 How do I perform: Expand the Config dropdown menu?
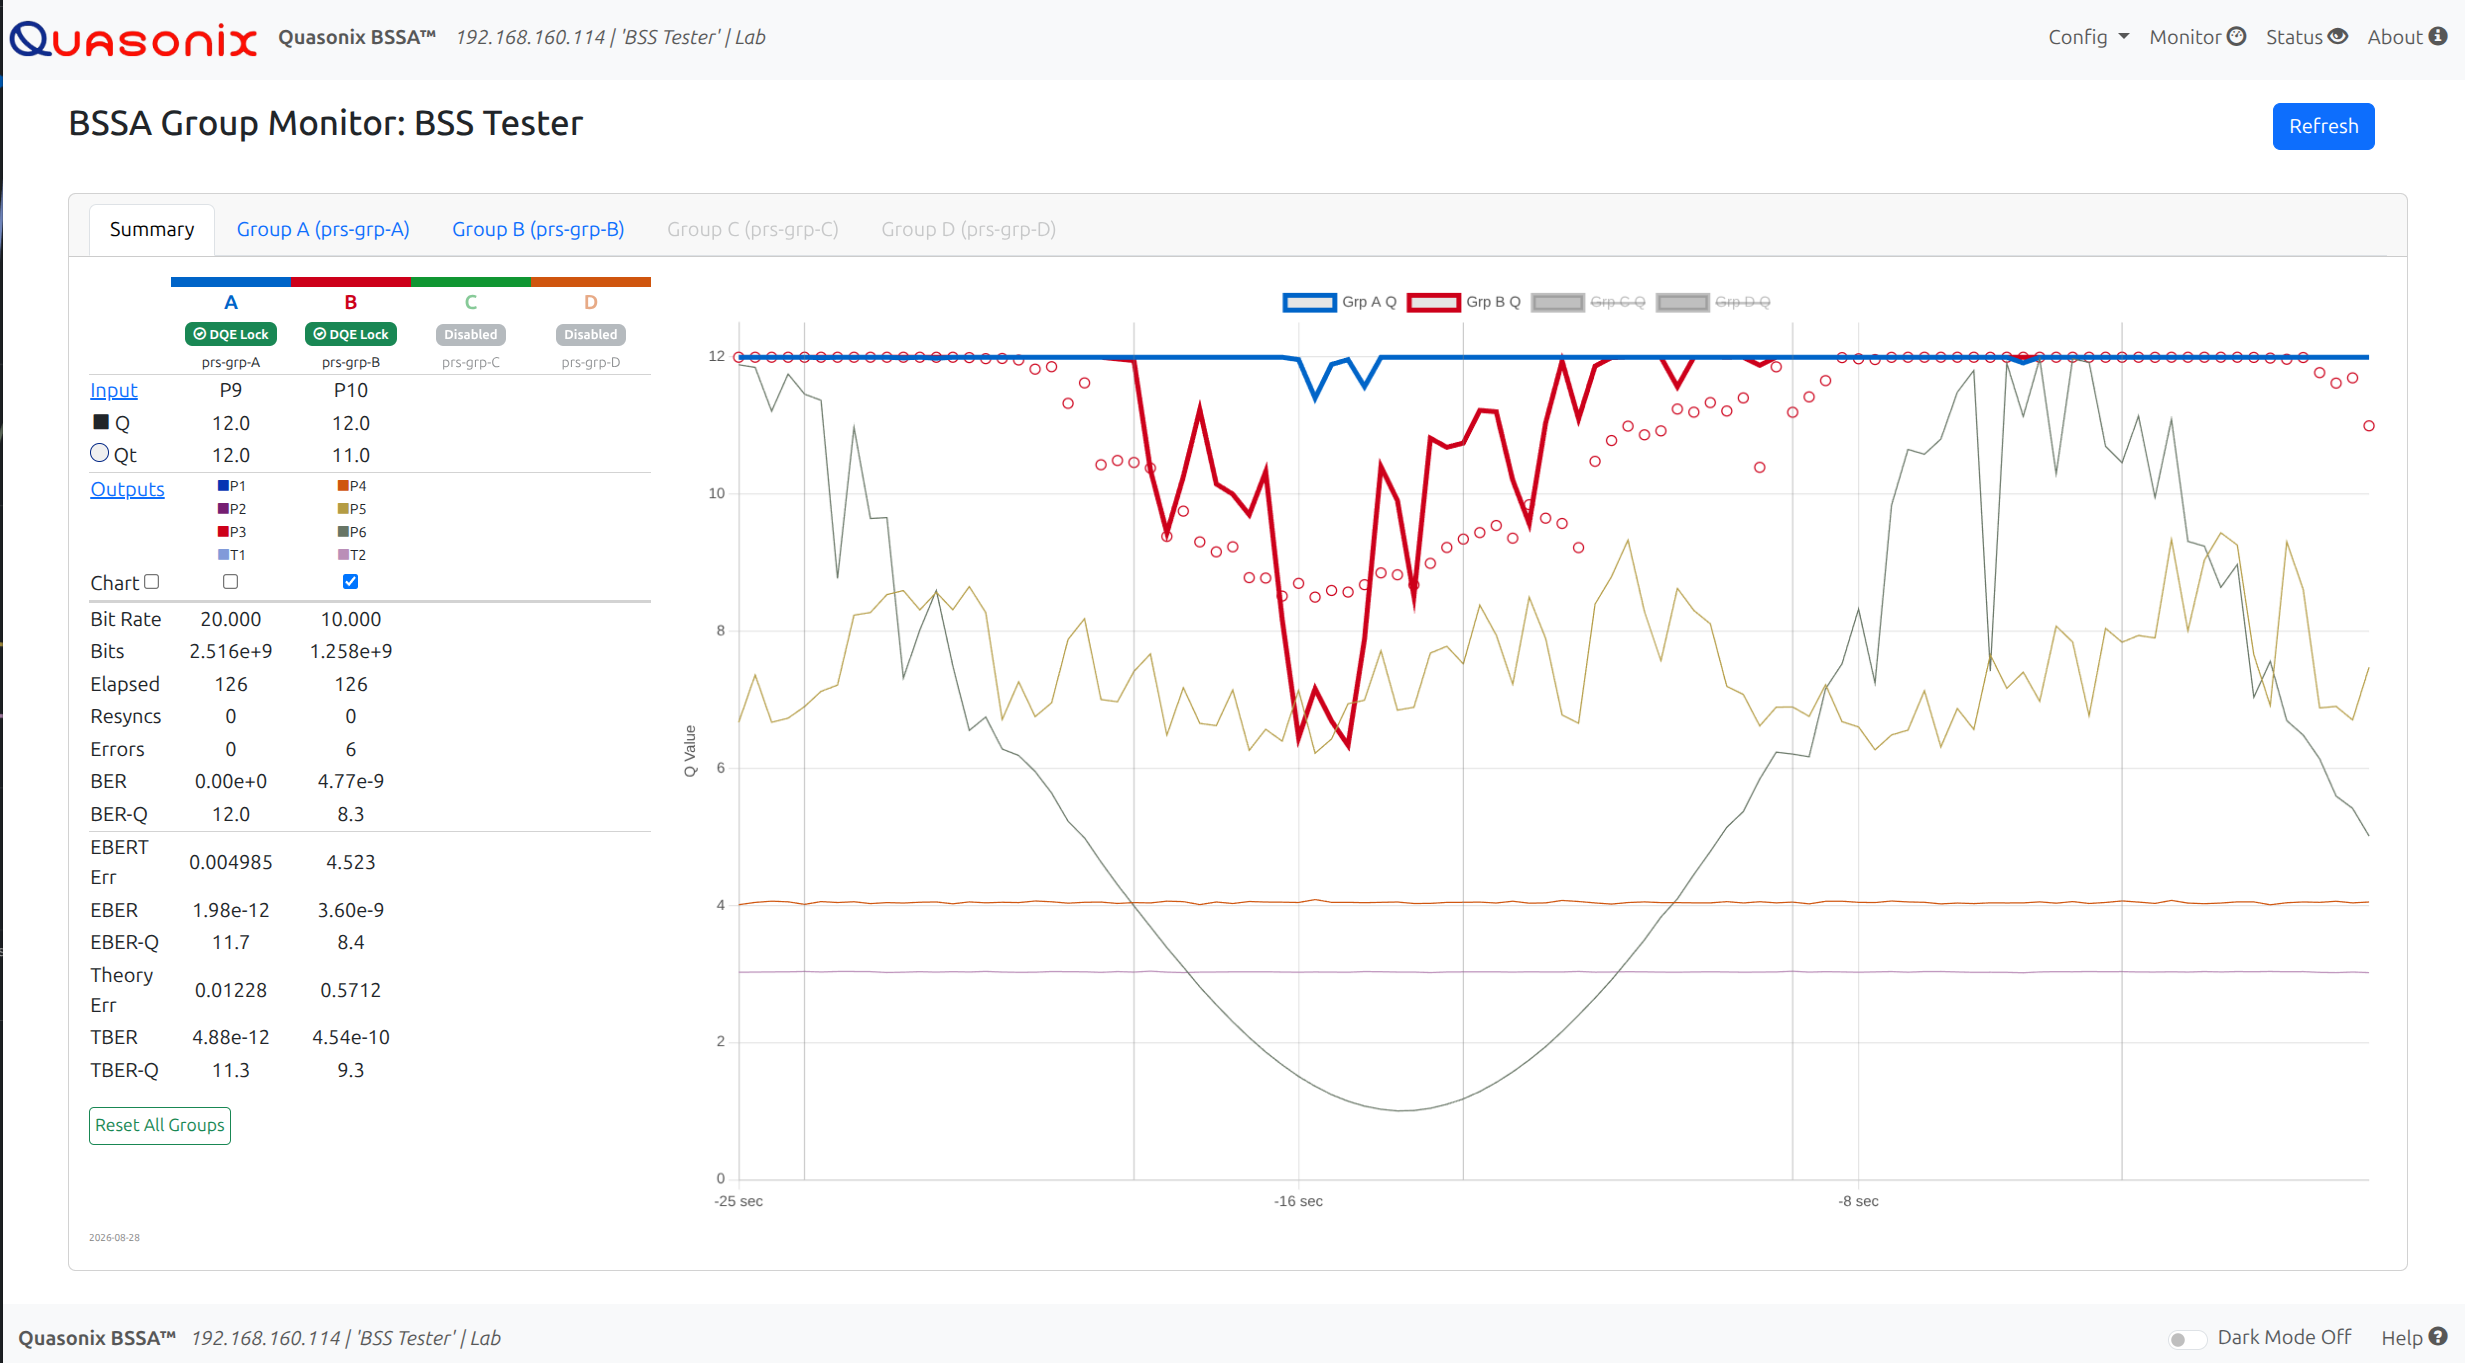2088,37
